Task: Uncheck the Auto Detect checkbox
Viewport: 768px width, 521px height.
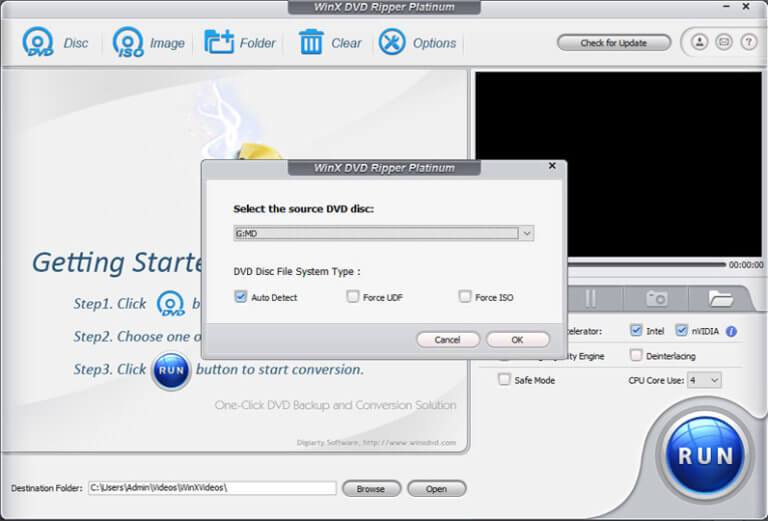Action: [x=240, y=297]
